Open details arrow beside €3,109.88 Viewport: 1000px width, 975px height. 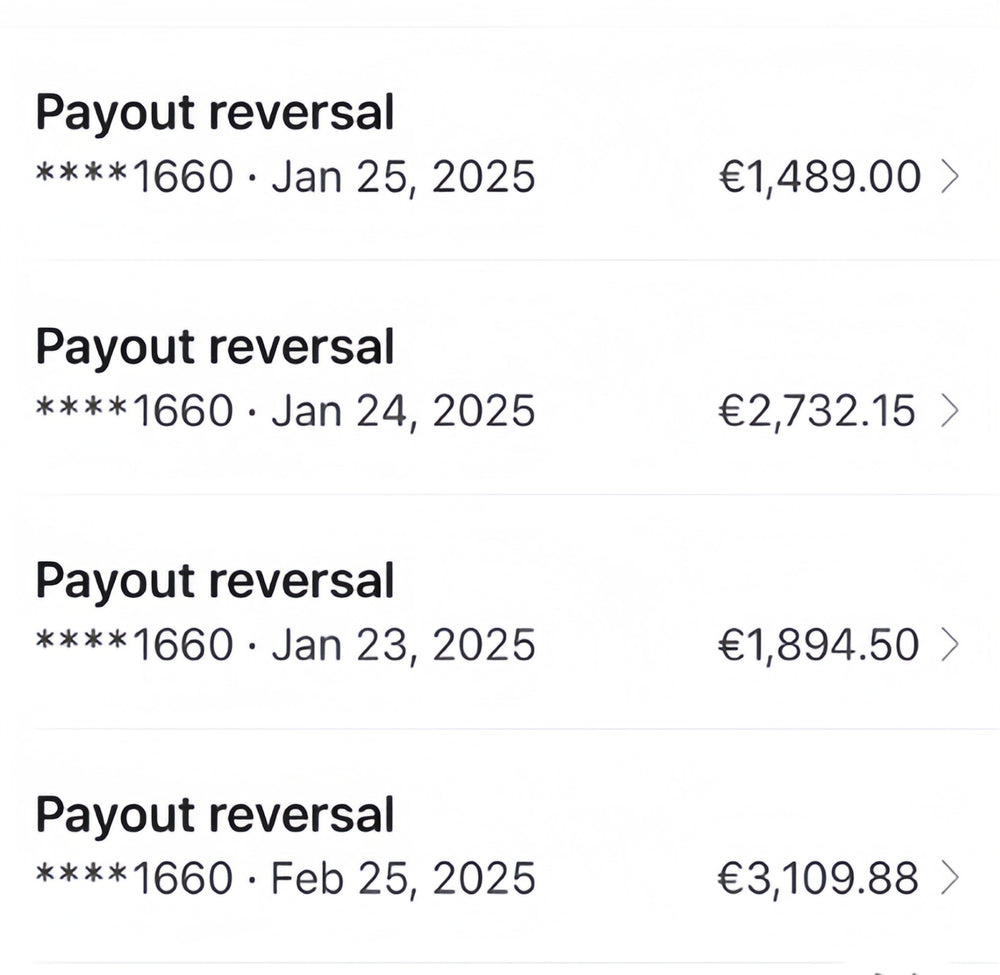(951, 879)
